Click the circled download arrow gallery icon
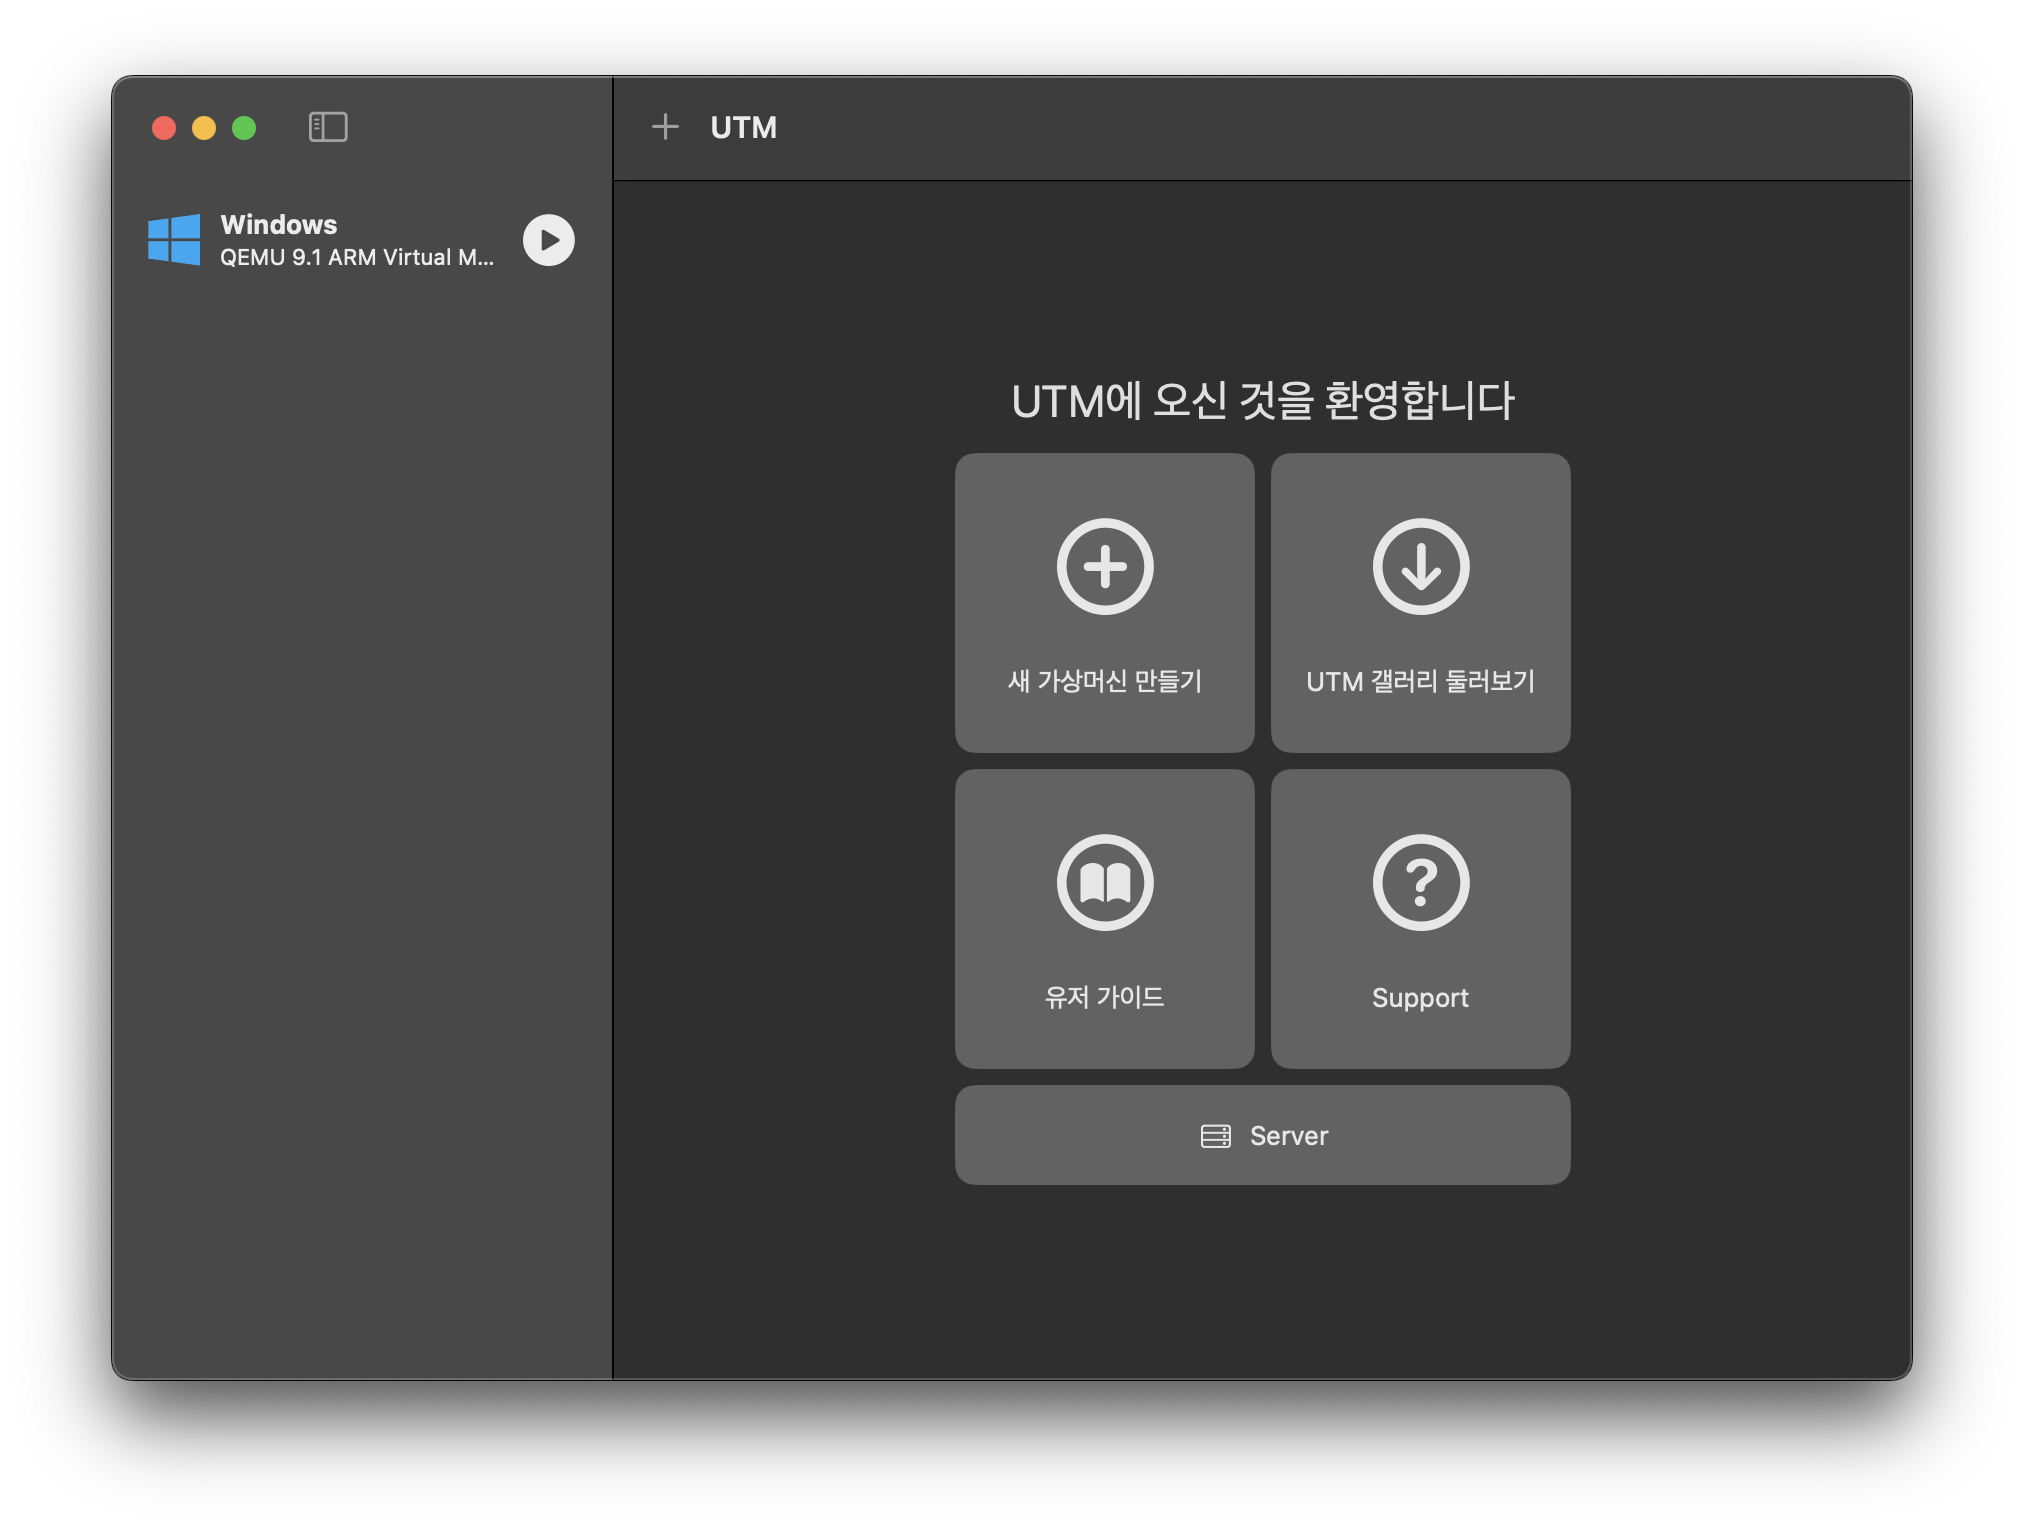Image resolution: width=2024 pixels, height=1528 pixels. [x=1420, y=566]
